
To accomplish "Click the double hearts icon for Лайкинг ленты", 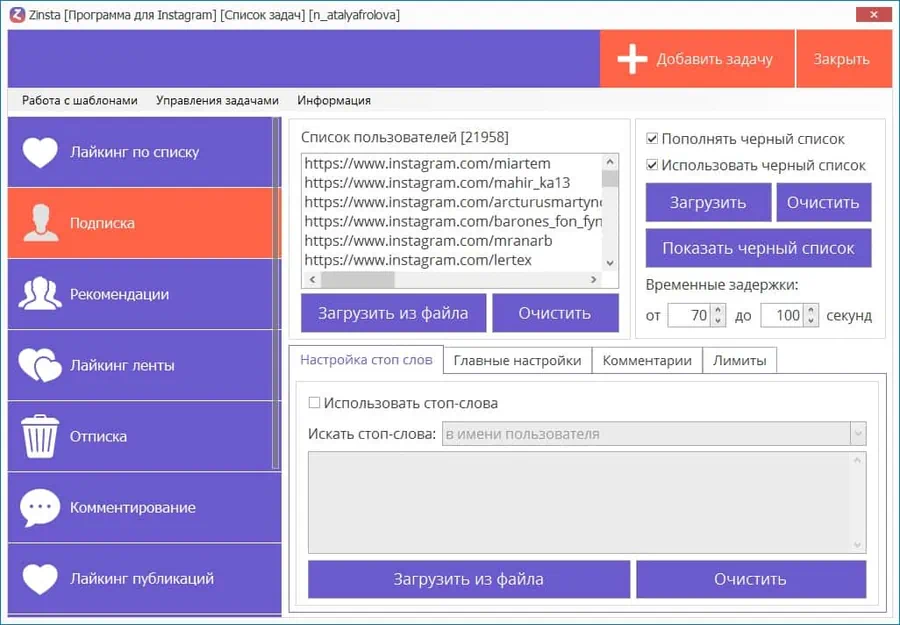I will coord(40,365).
